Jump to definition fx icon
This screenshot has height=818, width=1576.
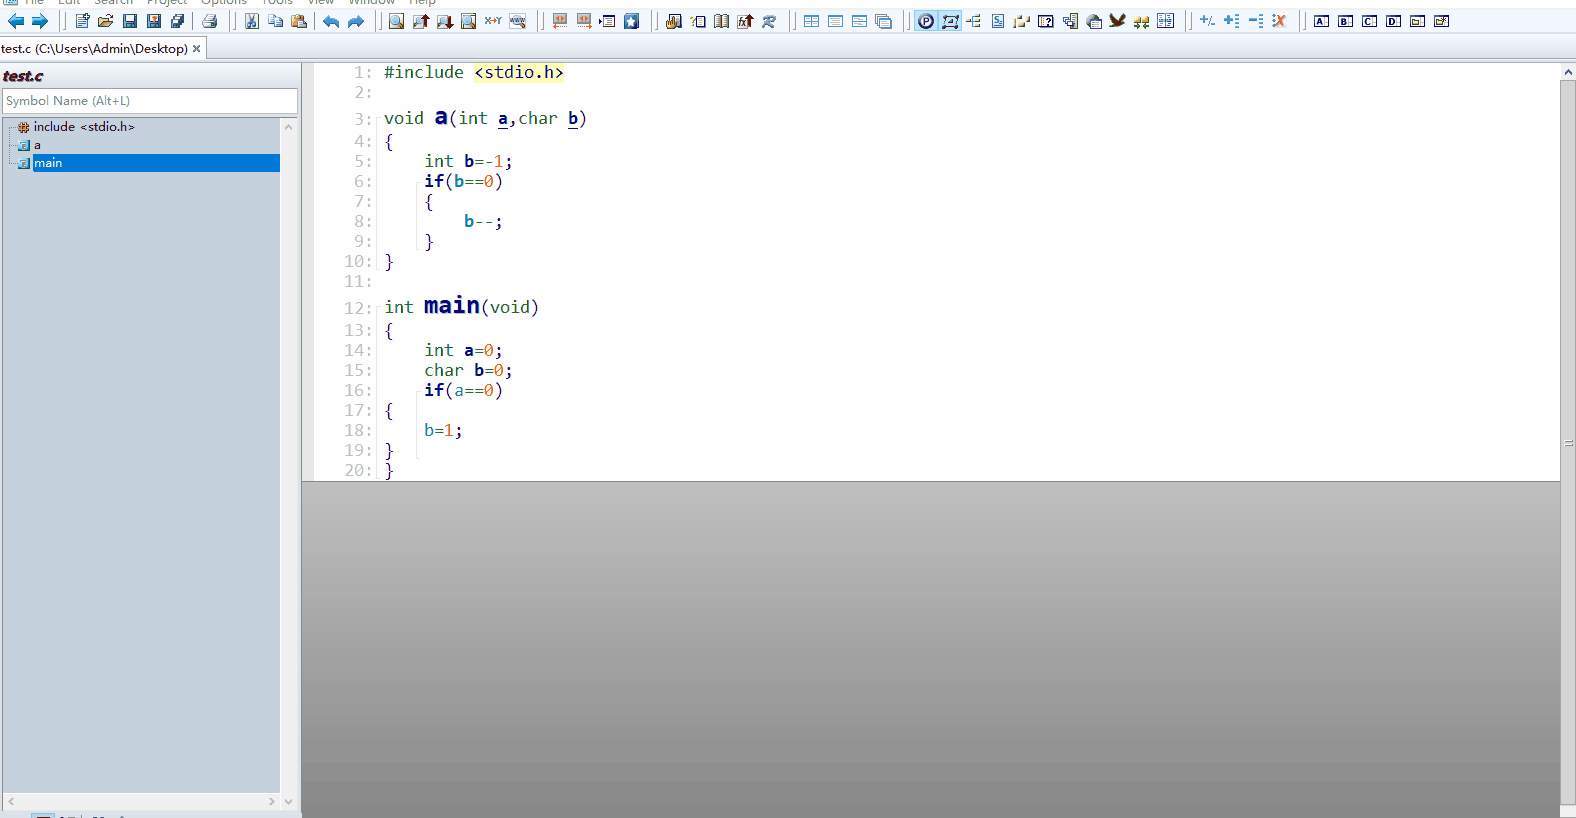click(x=745, y=21)
